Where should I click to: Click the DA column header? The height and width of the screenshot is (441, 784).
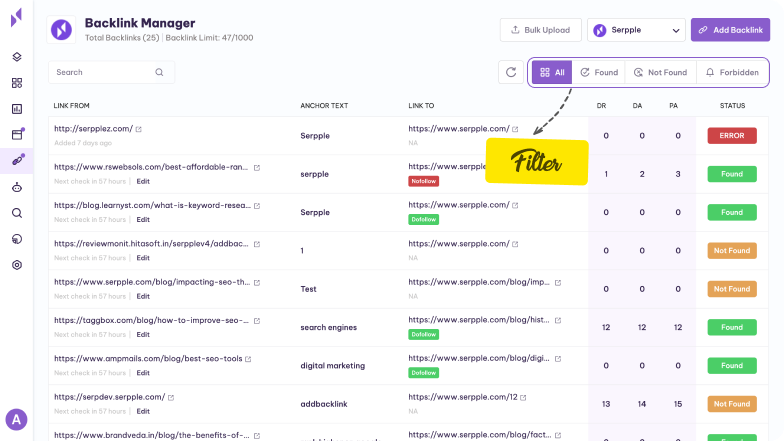click(638, 106)
